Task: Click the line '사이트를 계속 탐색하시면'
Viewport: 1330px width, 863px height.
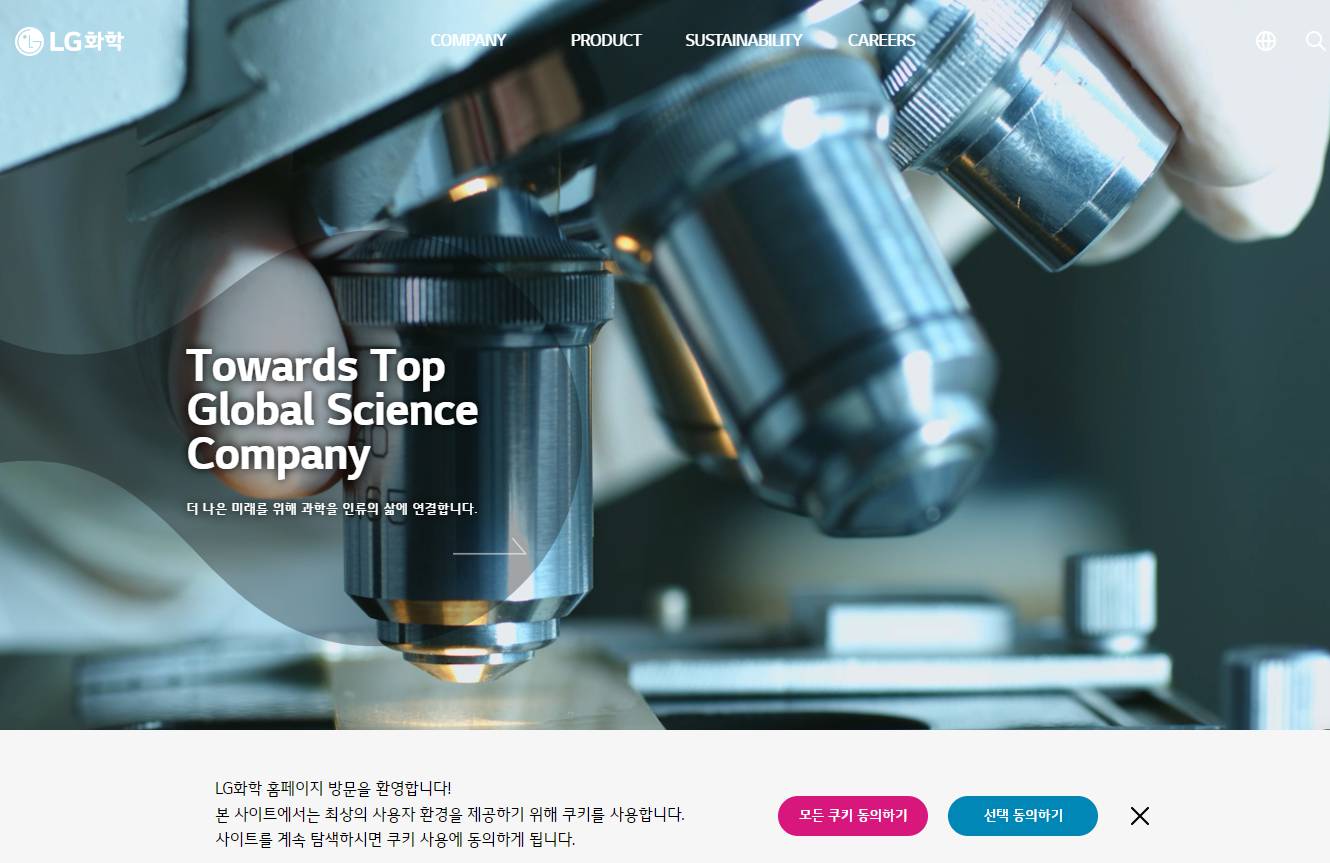Action: click(395, 840)
